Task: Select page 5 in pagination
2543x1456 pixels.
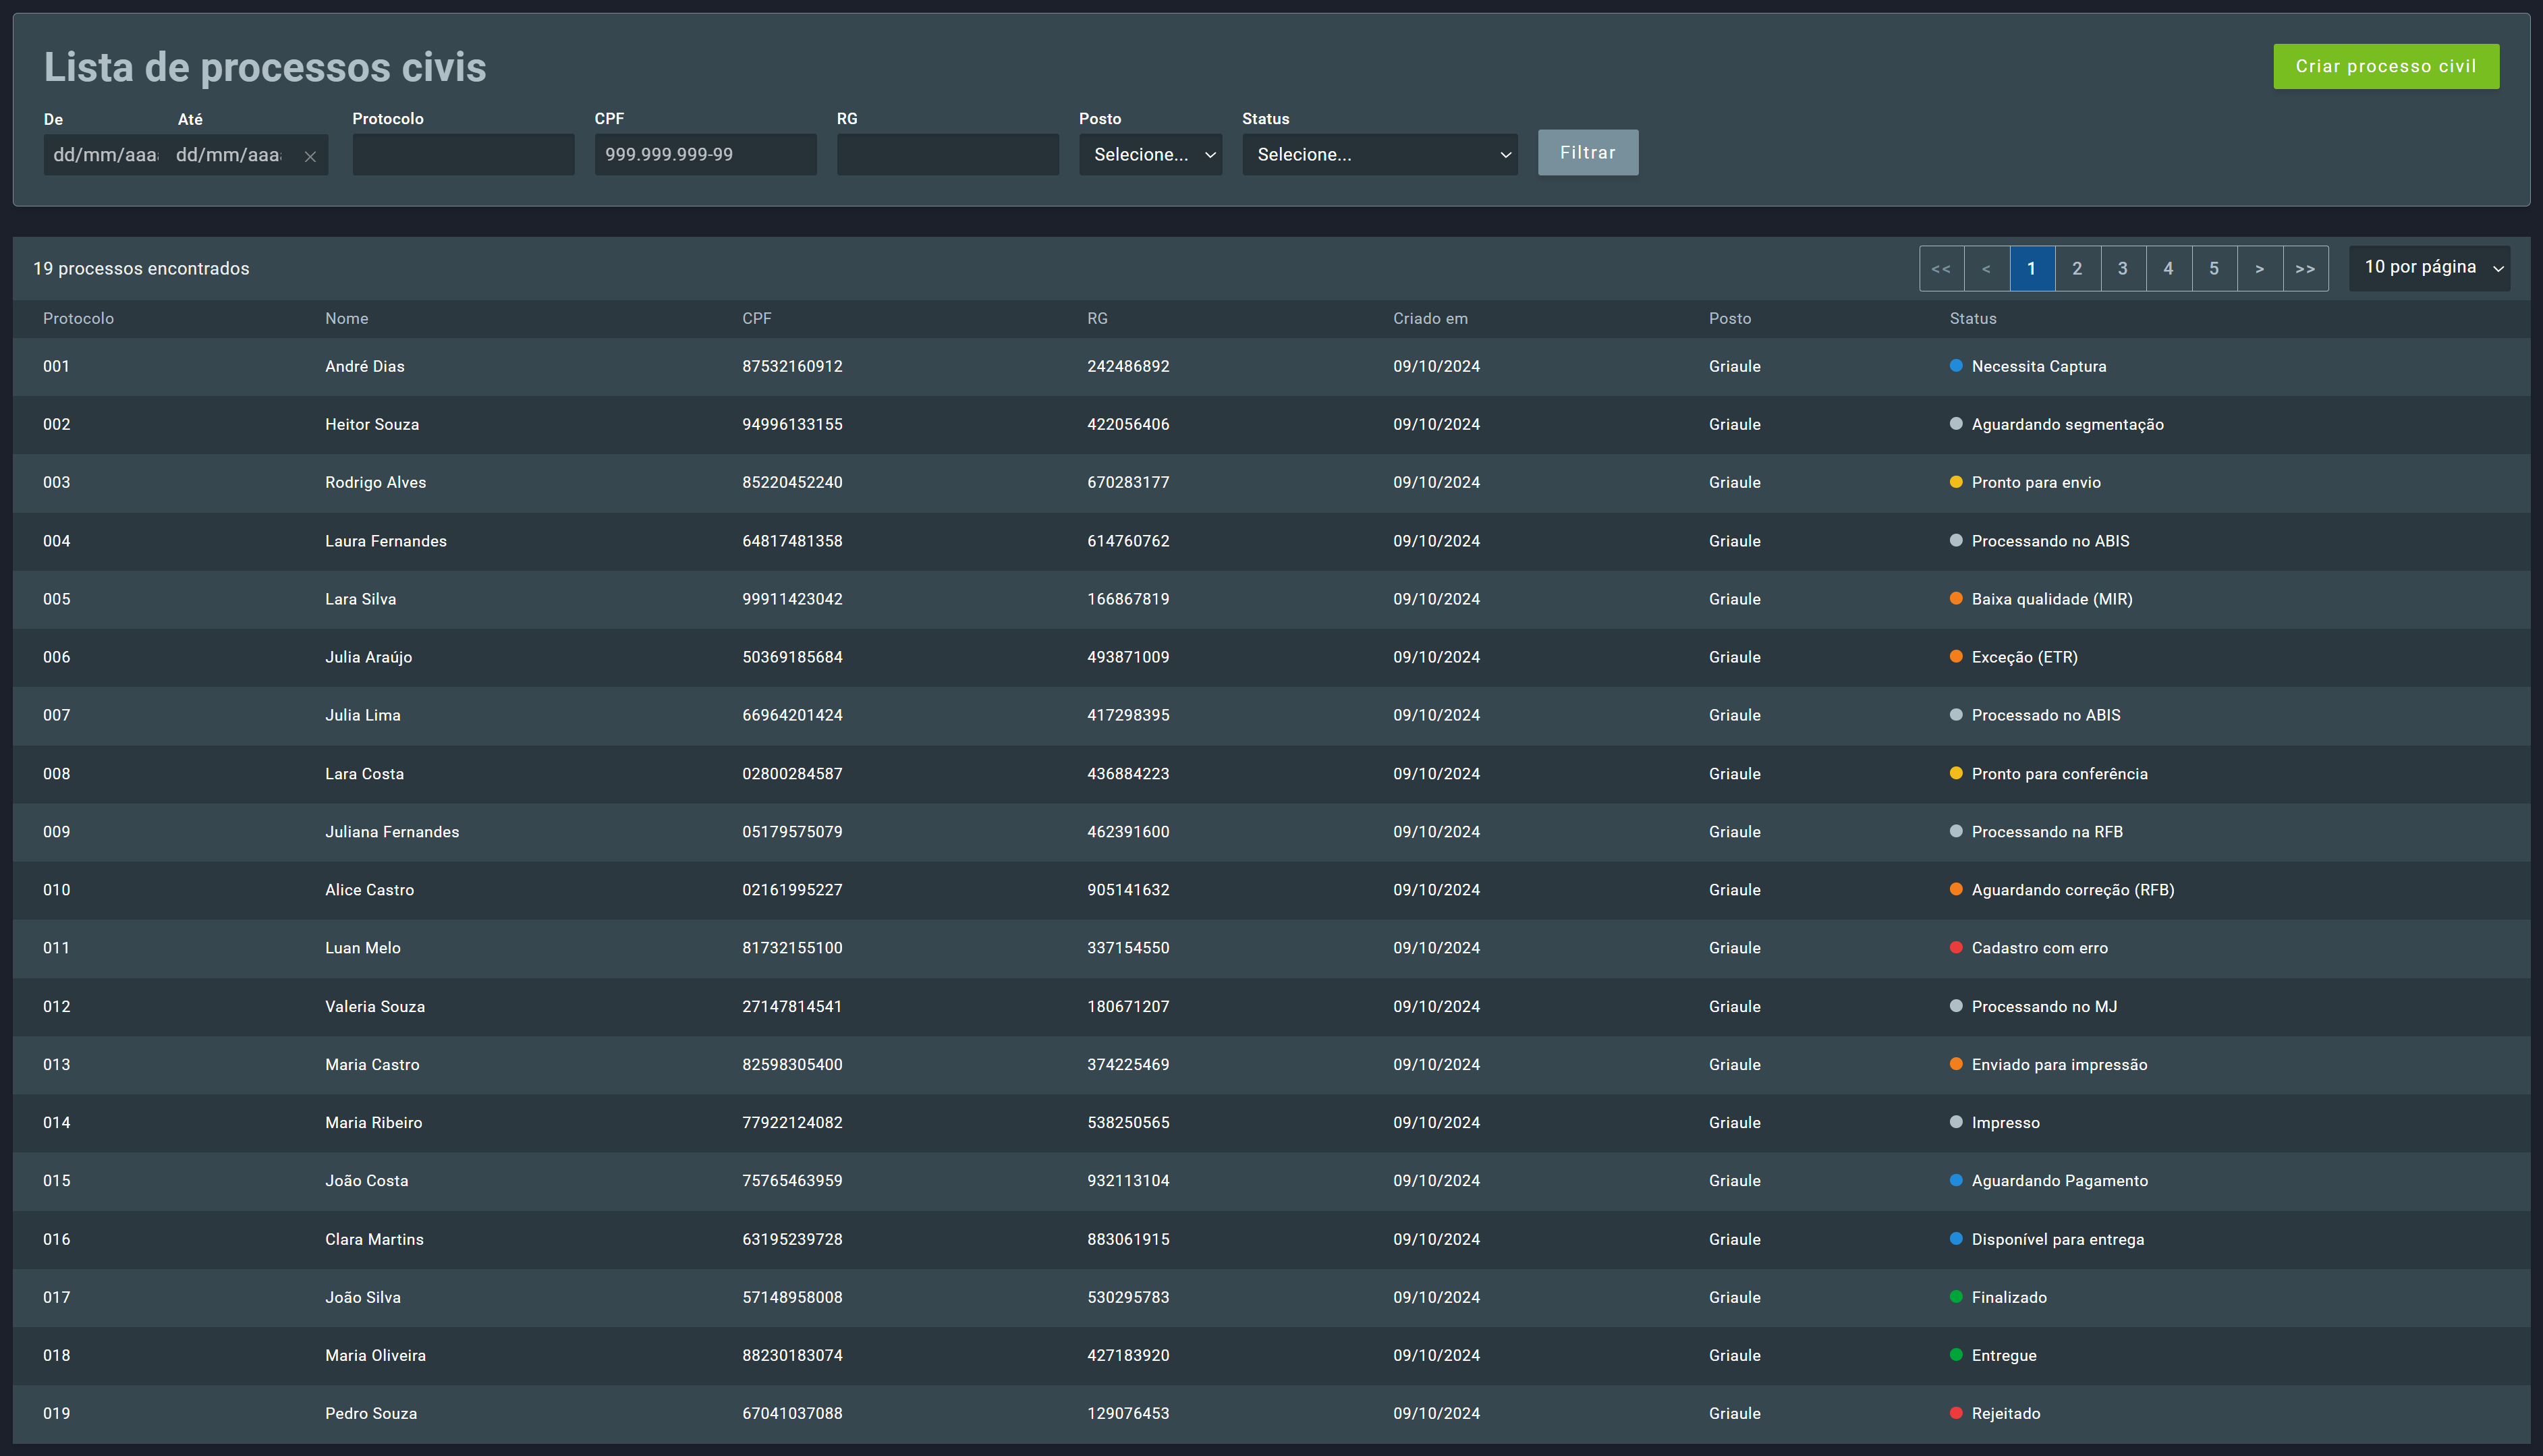Action: pyautogui.click(x=2214, y=269)
